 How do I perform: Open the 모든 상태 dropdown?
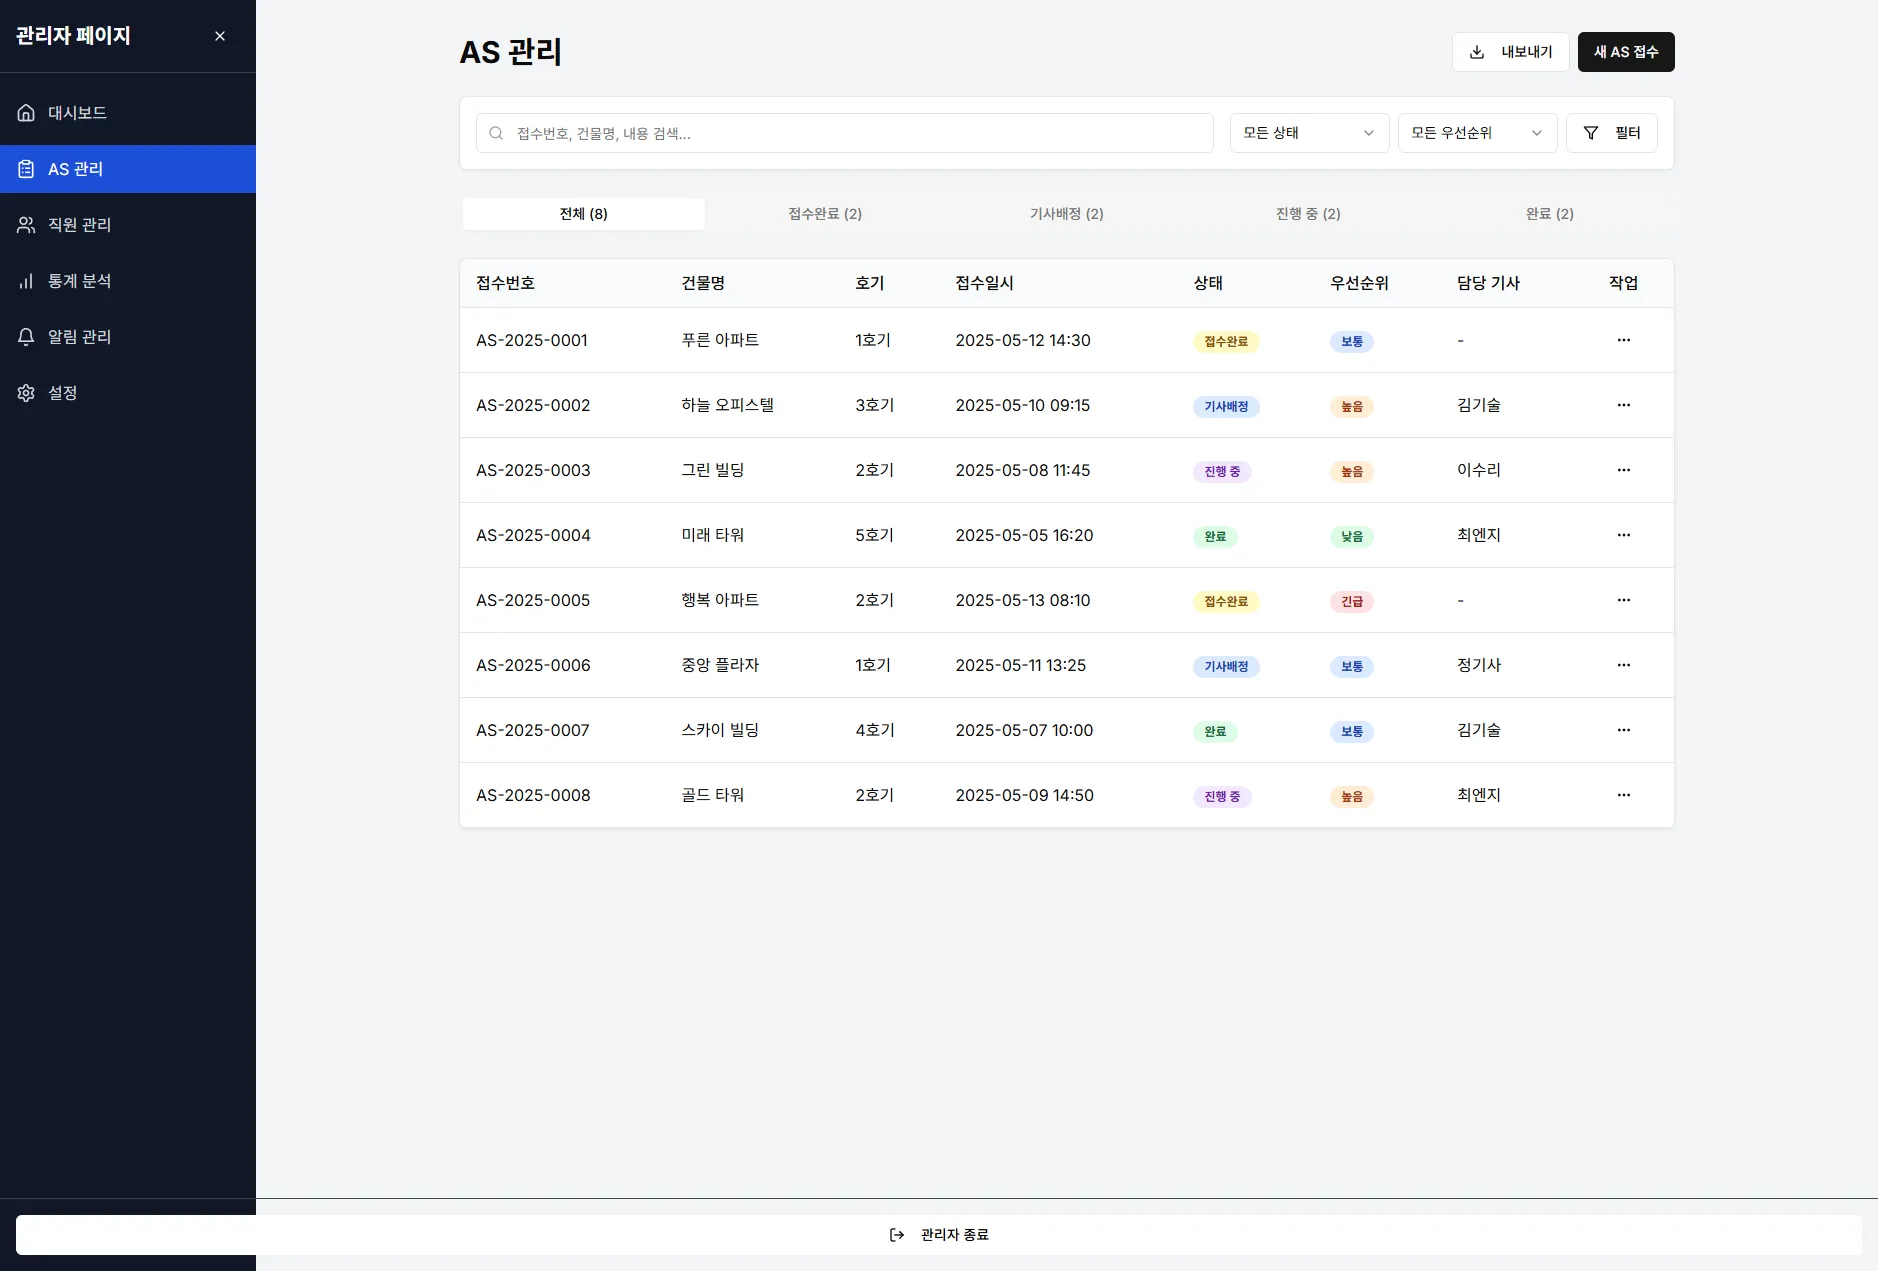[x=1309, y=133]
